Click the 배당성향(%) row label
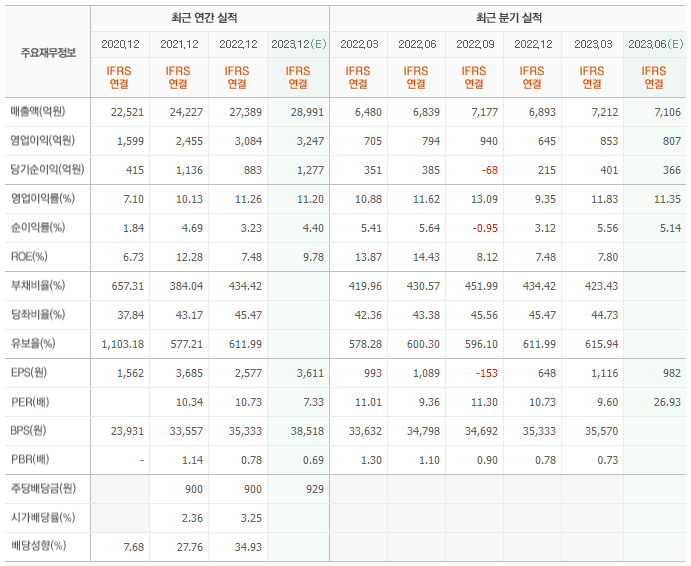The image size is (691, 566). (38, 546)
